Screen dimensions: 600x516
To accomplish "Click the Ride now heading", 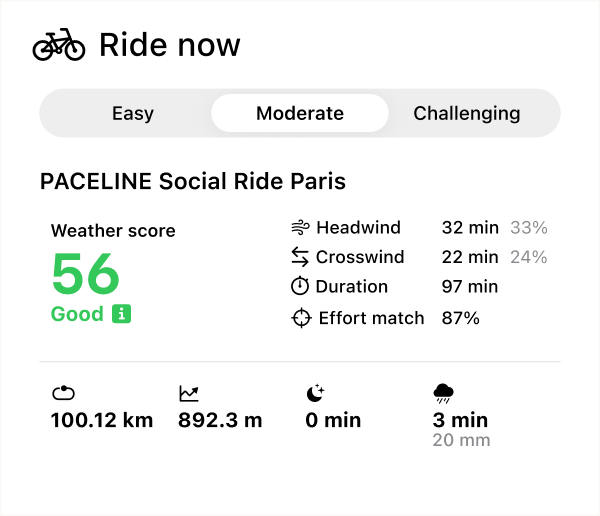I will click(x=170, y=45).
